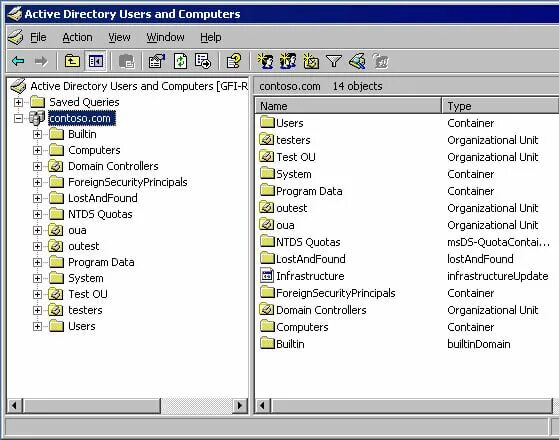Click the green Refresh toolbar icon
This screenshot has width=559, height=440.
pos(180,61)
